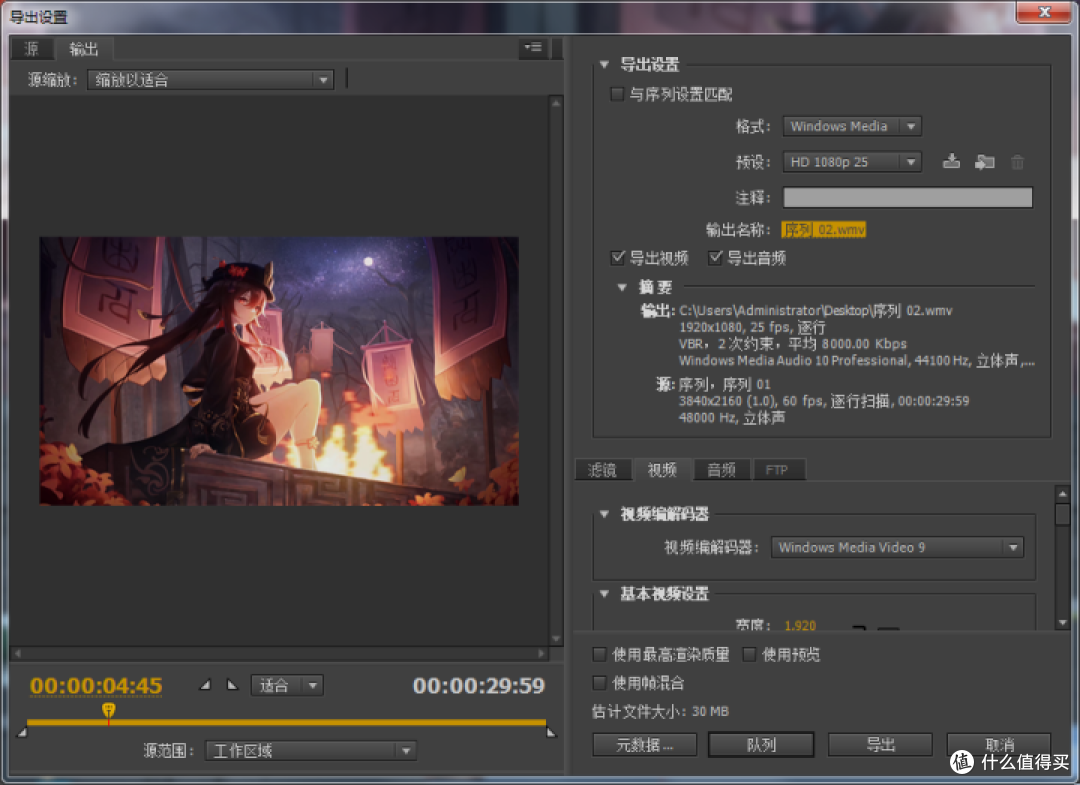Click the Export button
The image size is (1080, 785).
880,744
